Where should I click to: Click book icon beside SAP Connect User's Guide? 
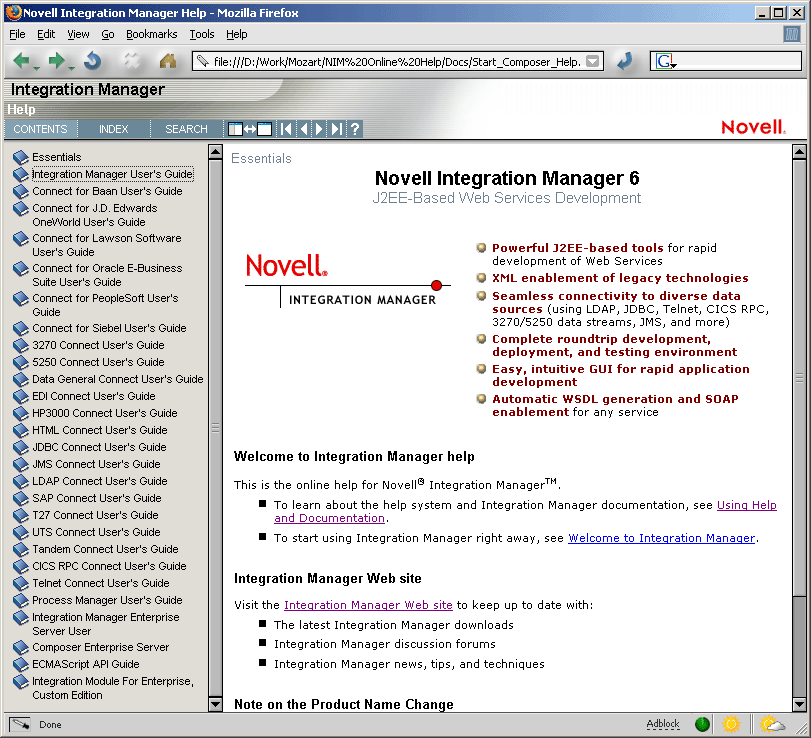[x=21, y=498]
